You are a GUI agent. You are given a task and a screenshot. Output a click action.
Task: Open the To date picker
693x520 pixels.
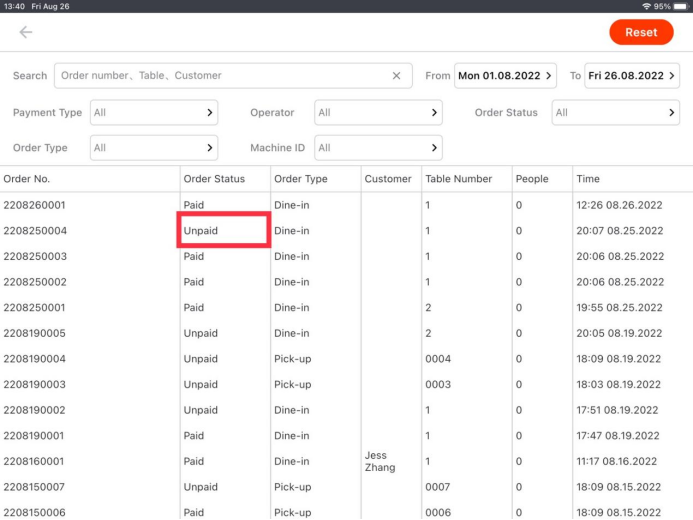click(632, 76)
